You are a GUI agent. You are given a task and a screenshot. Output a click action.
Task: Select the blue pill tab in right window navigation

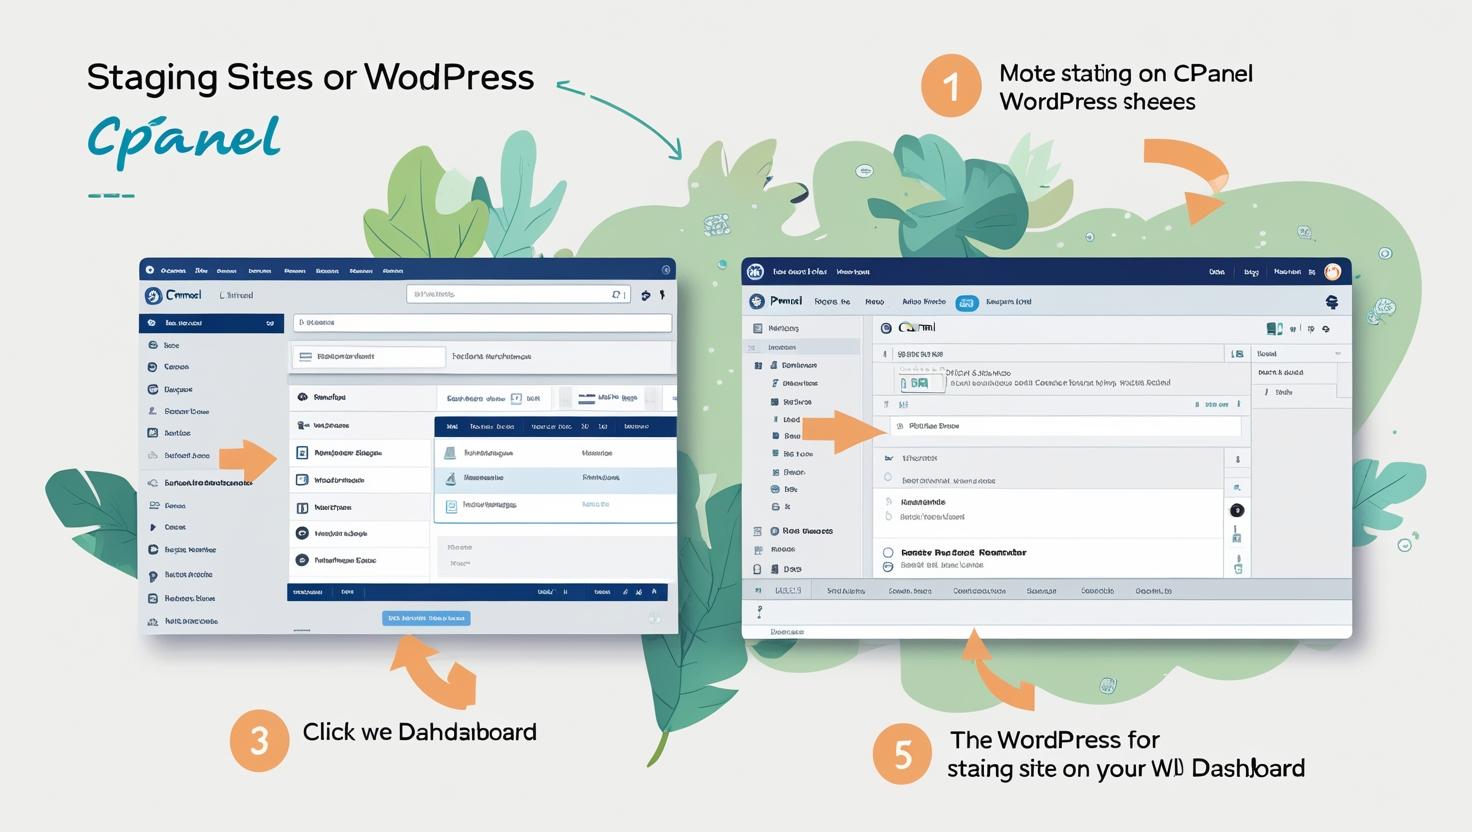point(967,302)
